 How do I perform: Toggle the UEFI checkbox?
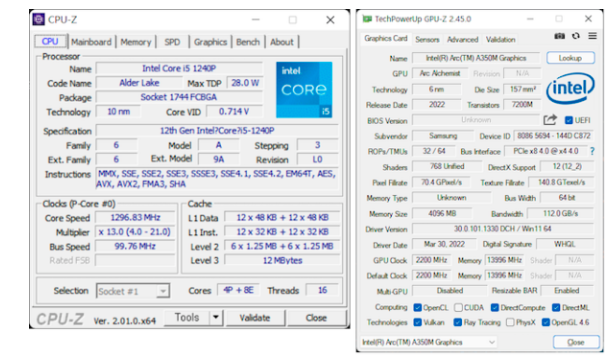pyautogui.click(x=568, y=120)
